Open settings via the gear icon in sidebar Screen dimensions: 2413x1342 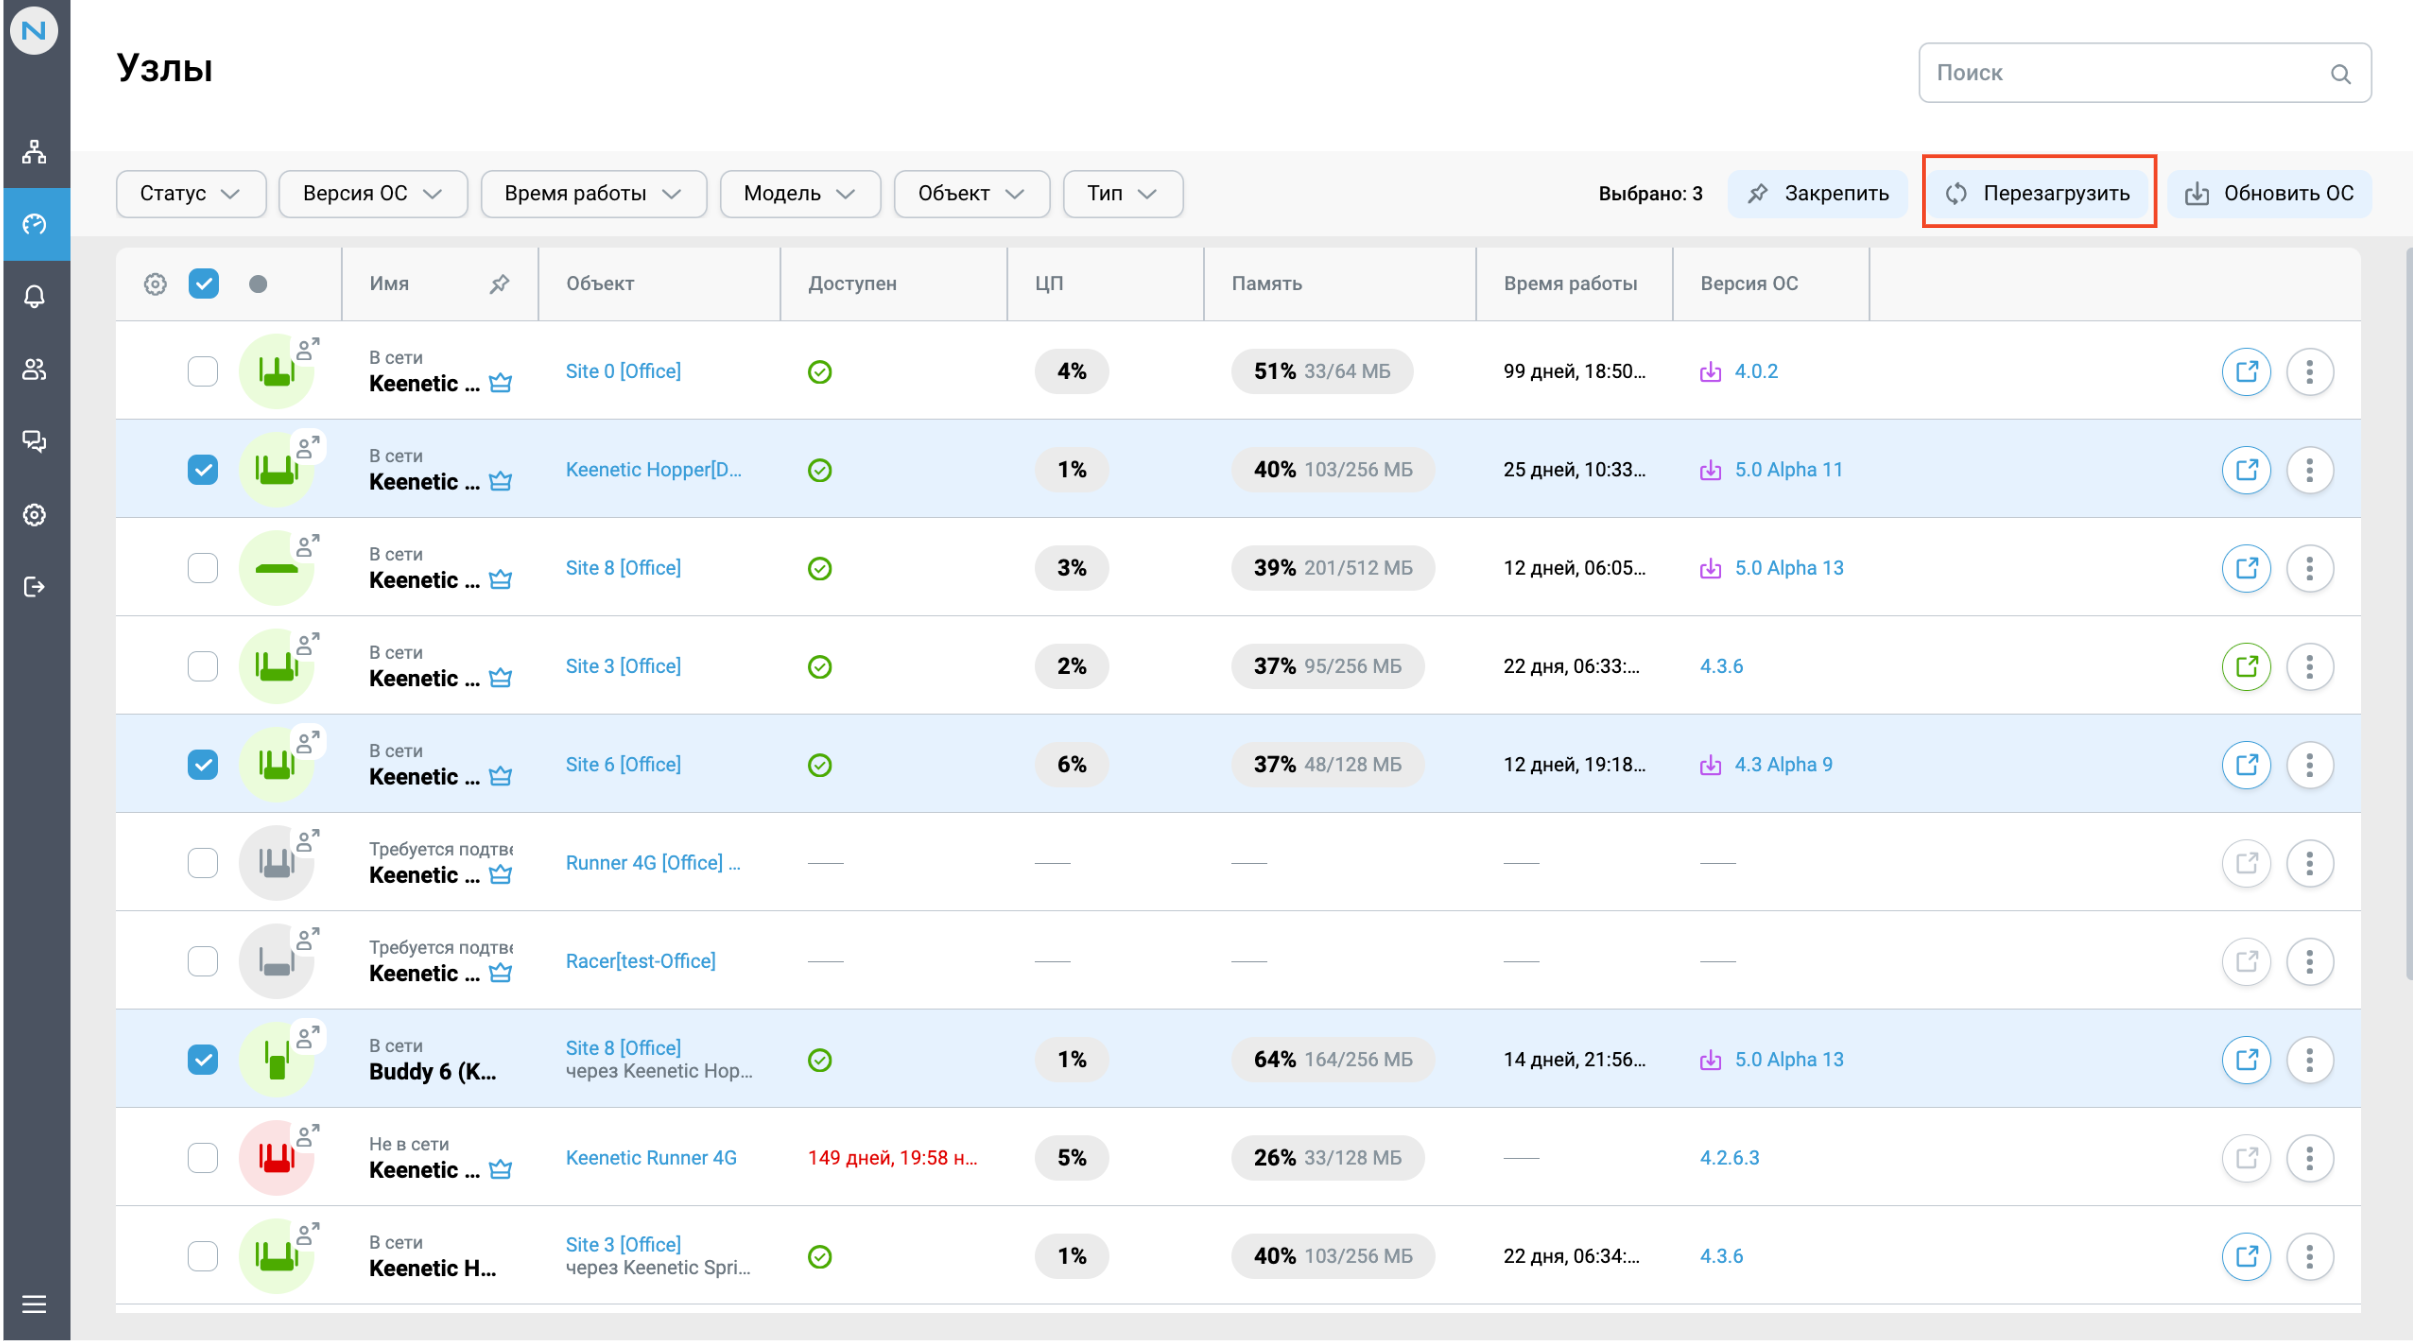[35, 514]
